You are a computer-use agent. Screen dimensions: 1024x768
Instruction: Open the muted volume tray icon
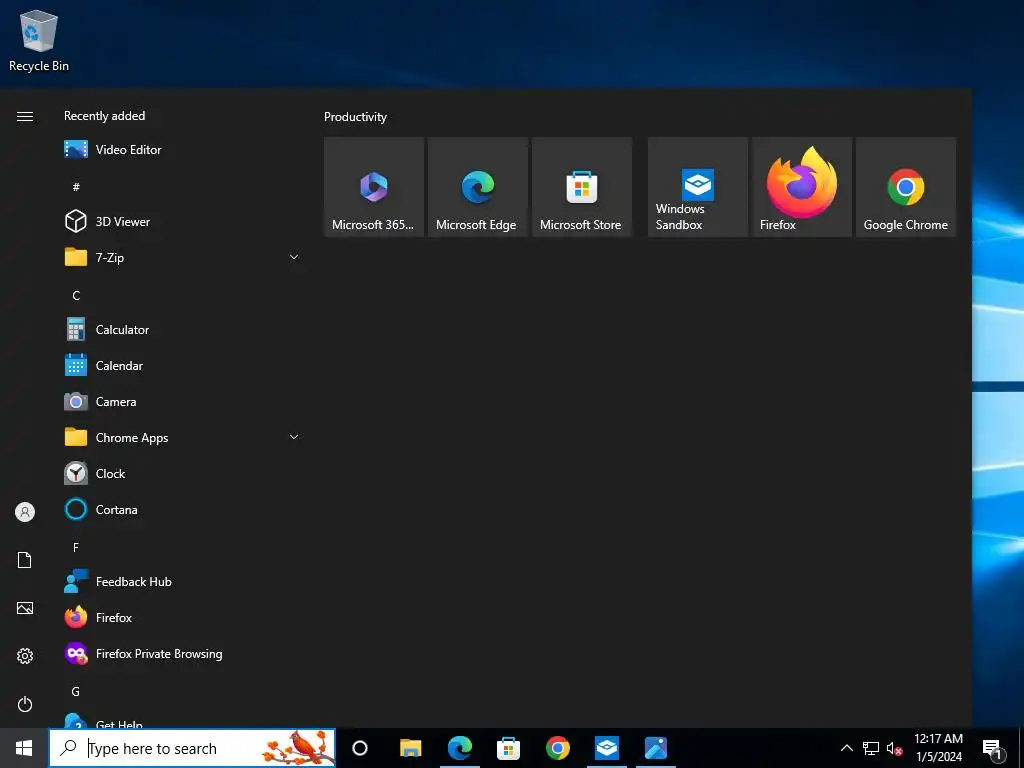point(895,748)
